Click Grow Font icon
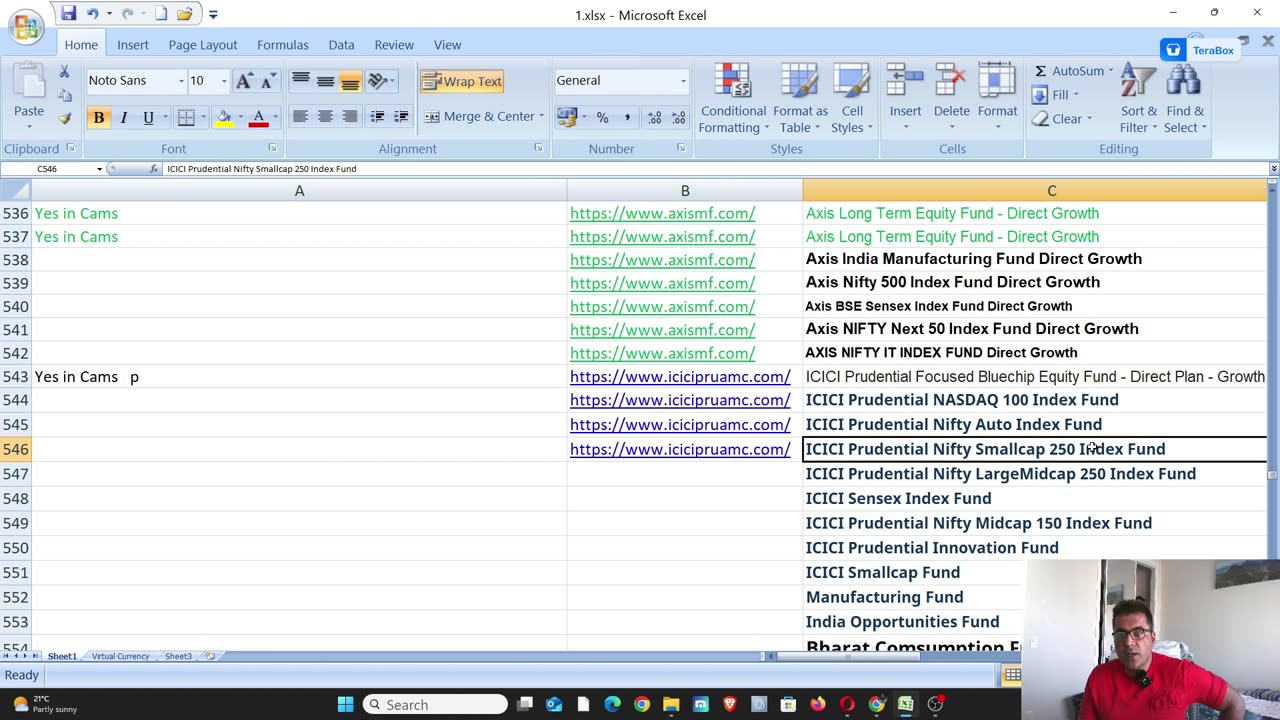Viewport: 1280px width, 720px height. coord(244,81)
